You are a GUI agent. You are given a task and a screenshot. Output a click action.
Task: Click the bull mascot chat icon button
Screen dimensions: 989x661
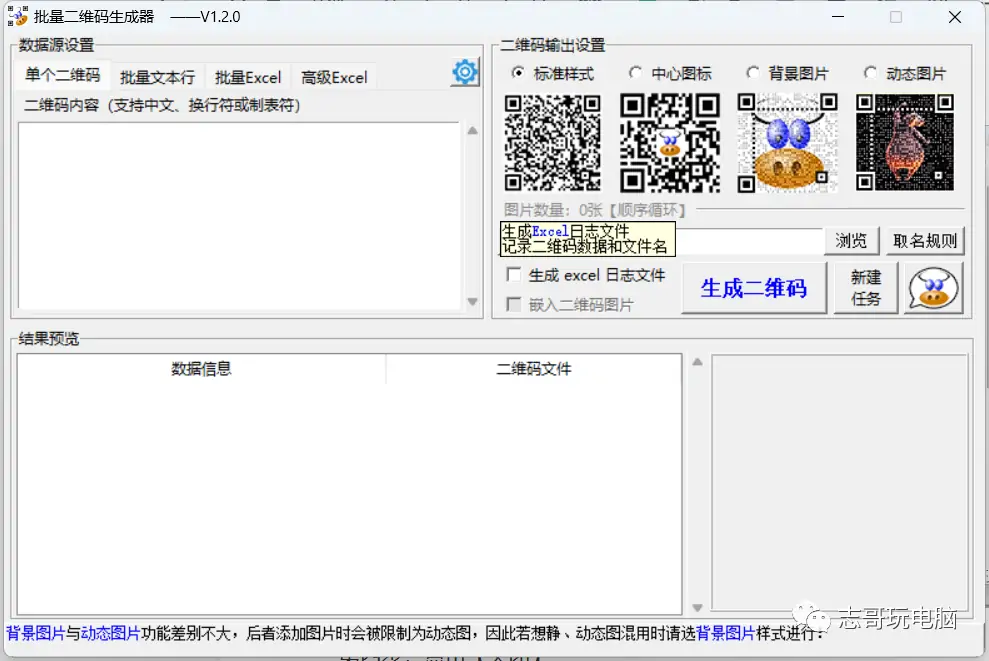934,289
